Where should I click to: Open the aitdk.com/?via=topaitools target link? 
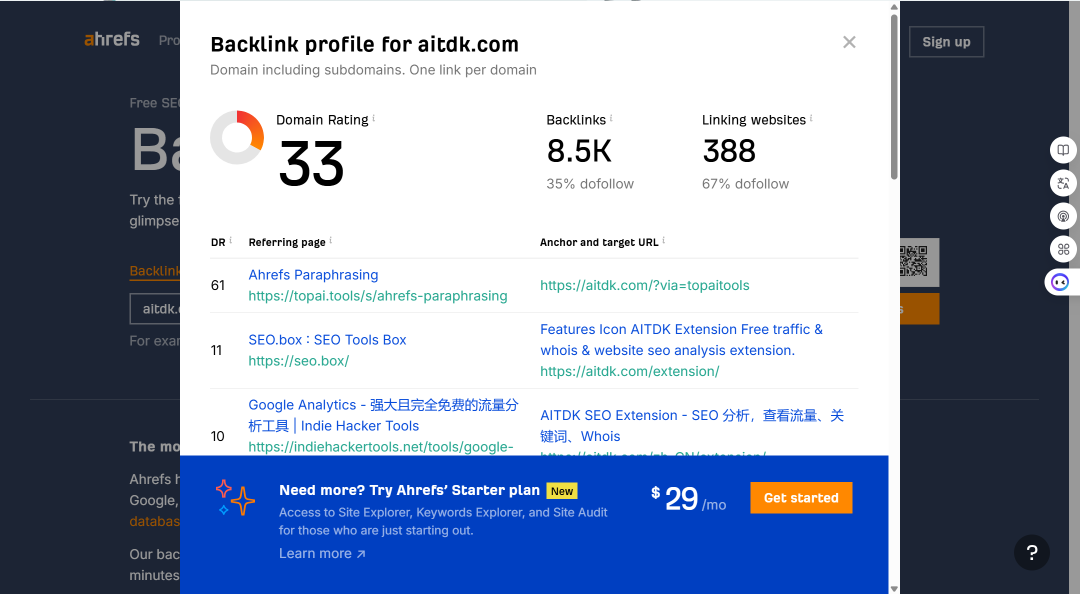point(645,285)
